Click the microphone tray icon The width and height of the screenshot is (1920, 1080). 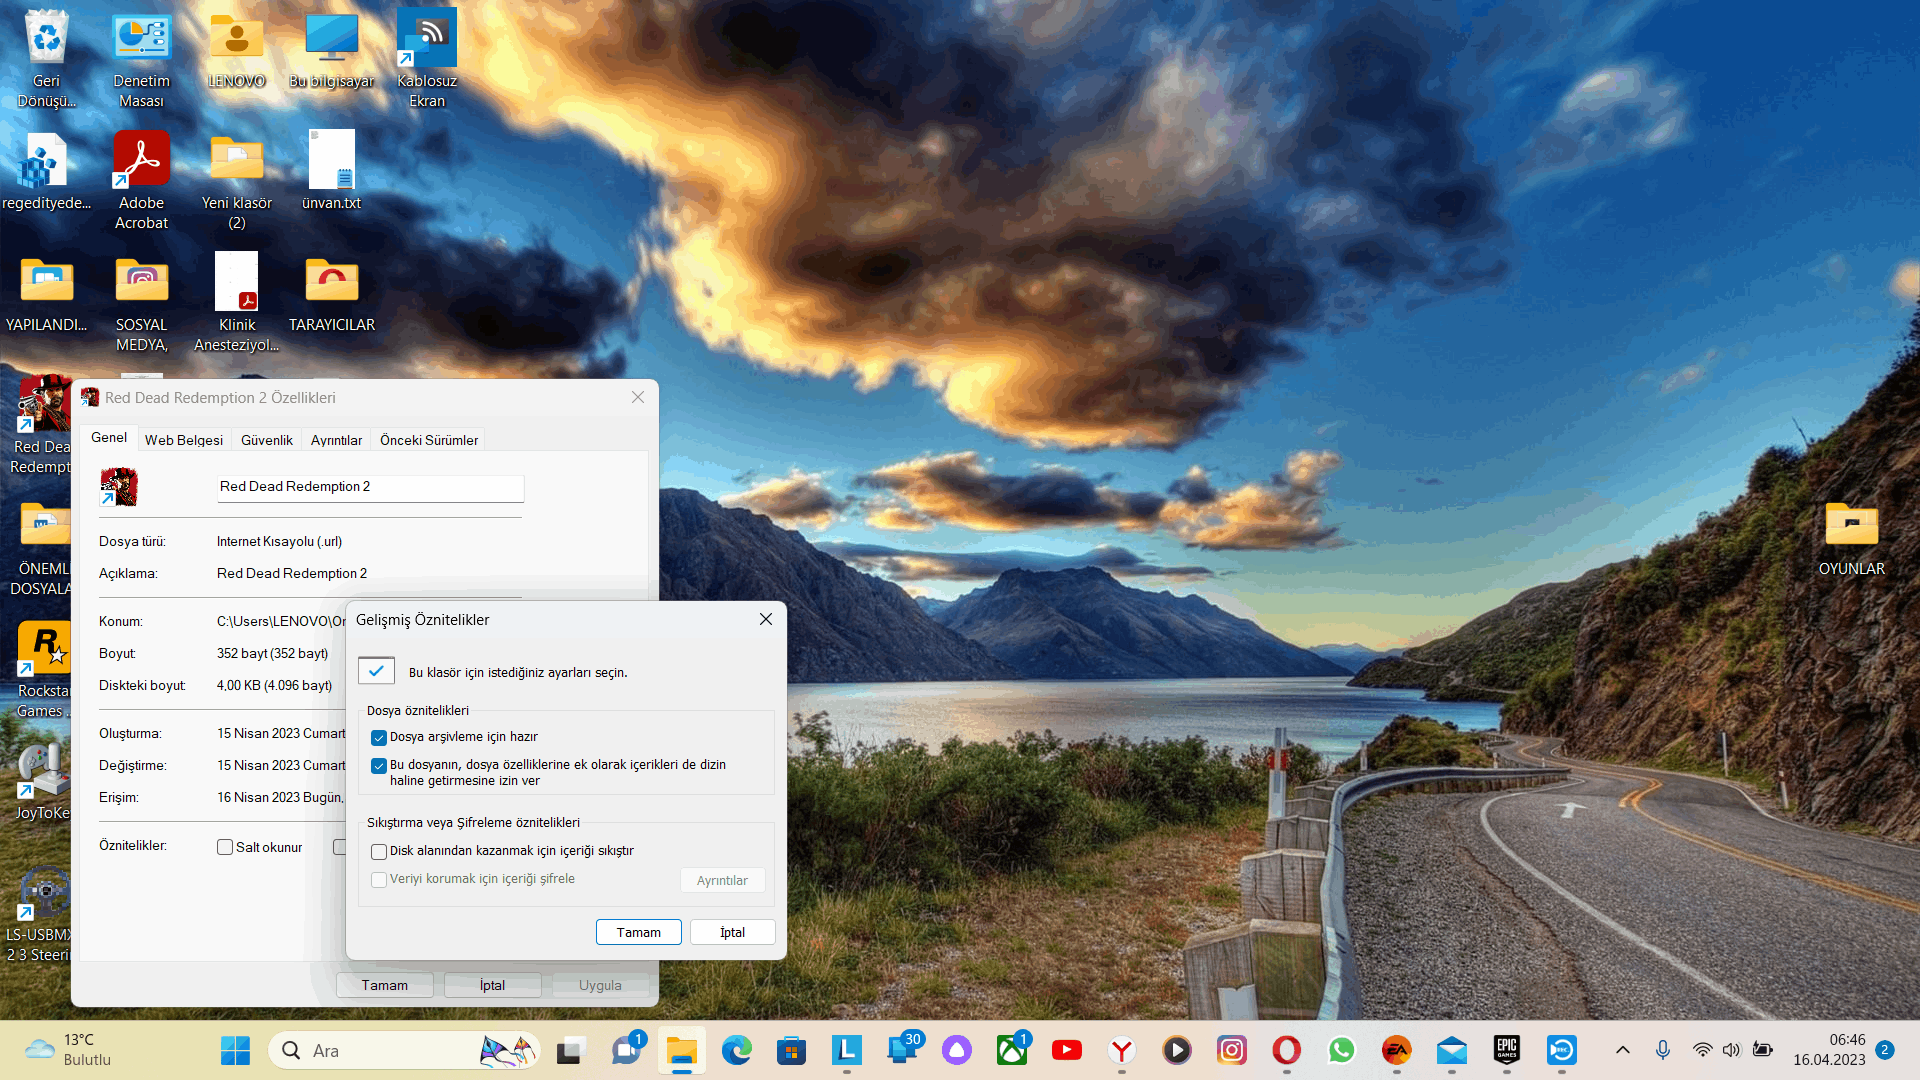point(1662,1050)
